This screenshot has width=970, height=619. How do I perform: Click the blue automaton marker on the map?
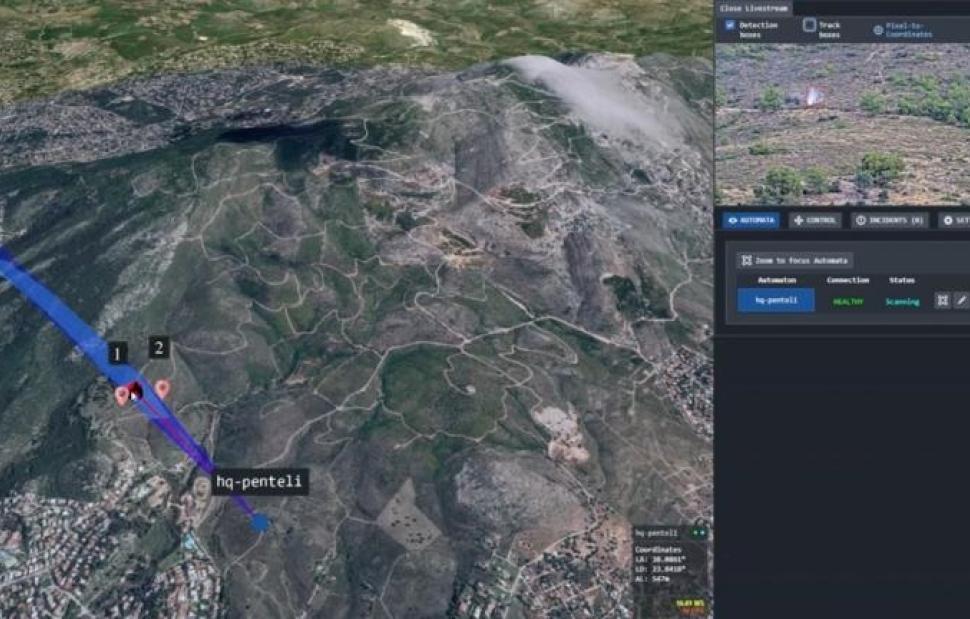coord(260,523)
